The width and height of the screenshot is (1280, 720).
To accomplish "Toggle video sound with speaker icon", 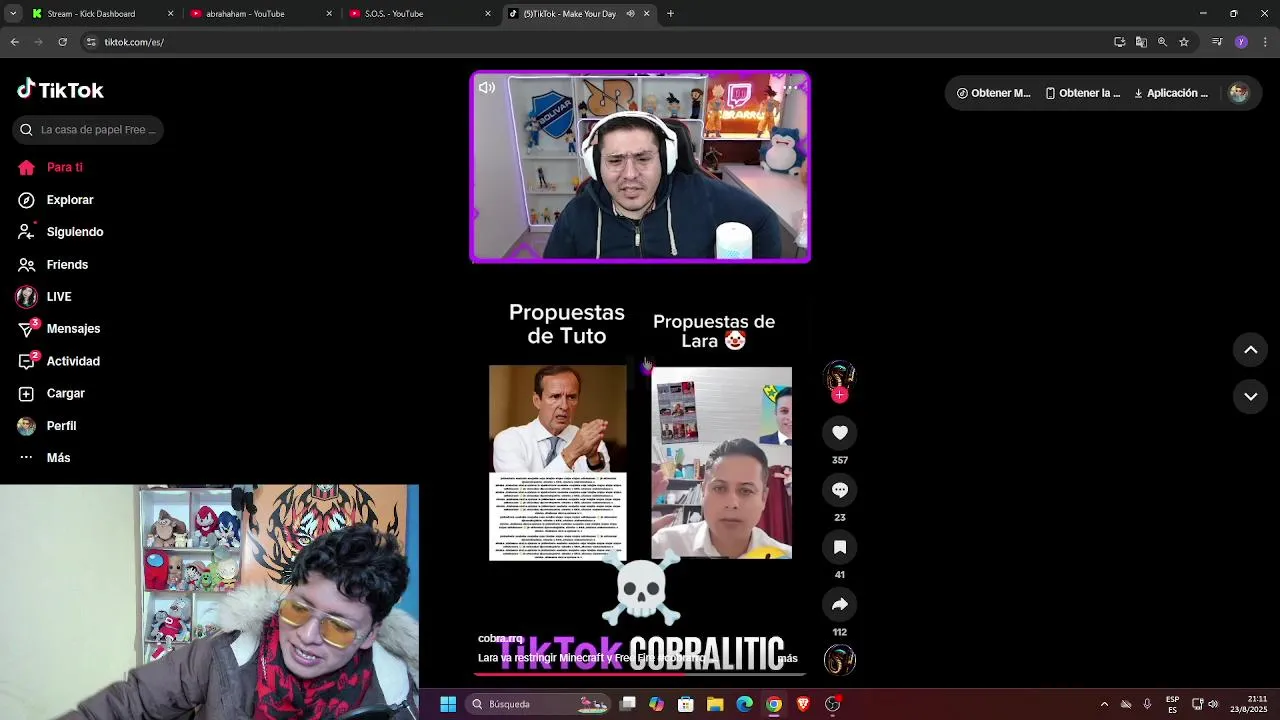I will (x=487, y=88).
